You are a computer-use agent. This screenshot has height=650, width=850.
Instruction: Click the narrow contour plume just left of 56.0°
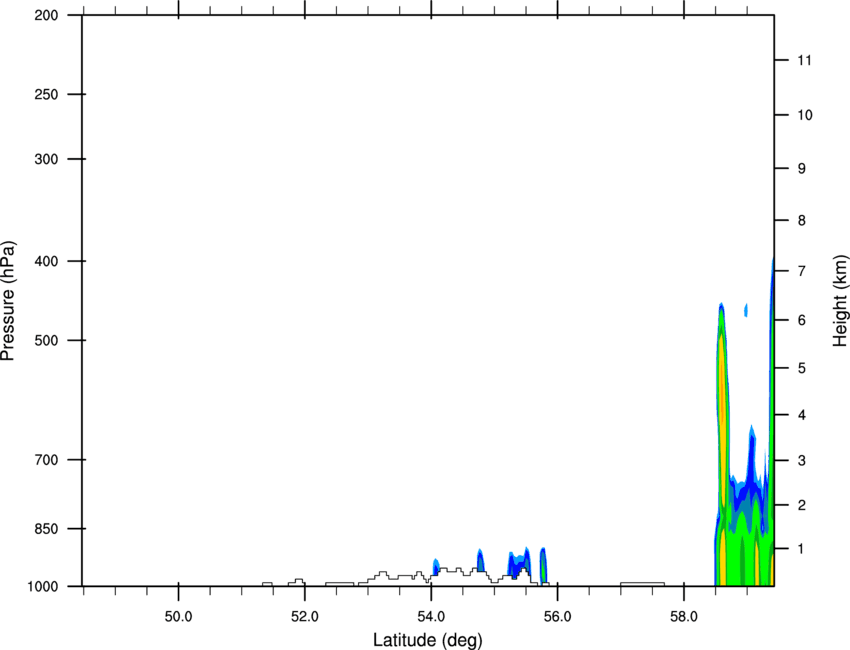(x=543, y=565)
